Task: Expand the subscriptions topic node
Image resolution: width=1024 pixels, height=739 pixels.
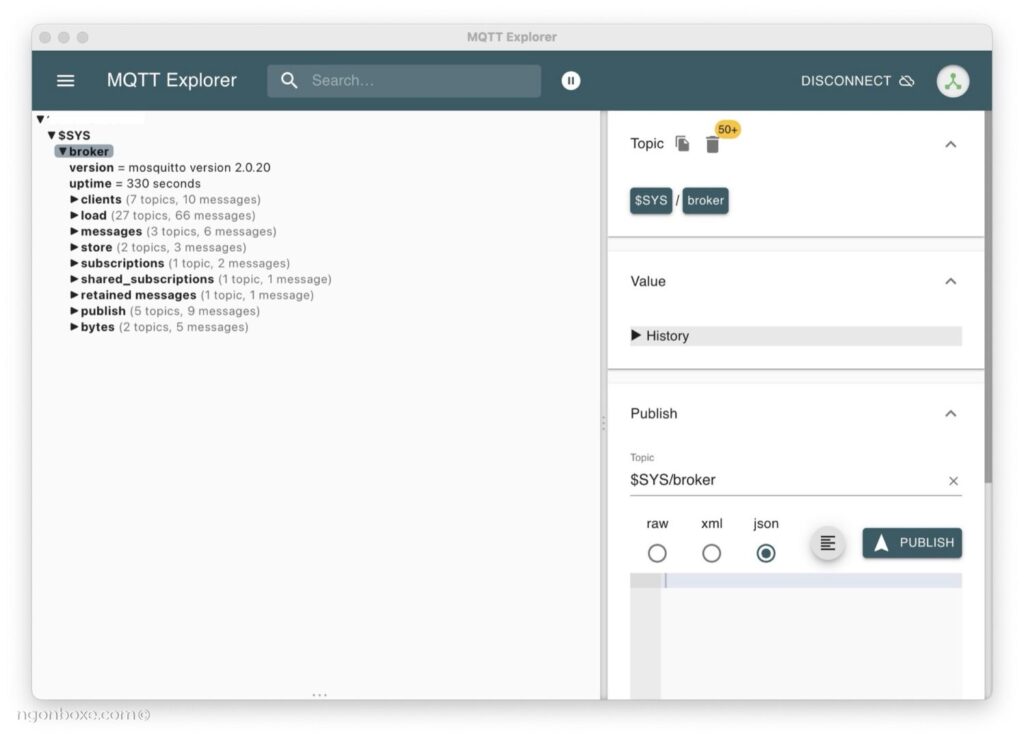Action: 74,263
